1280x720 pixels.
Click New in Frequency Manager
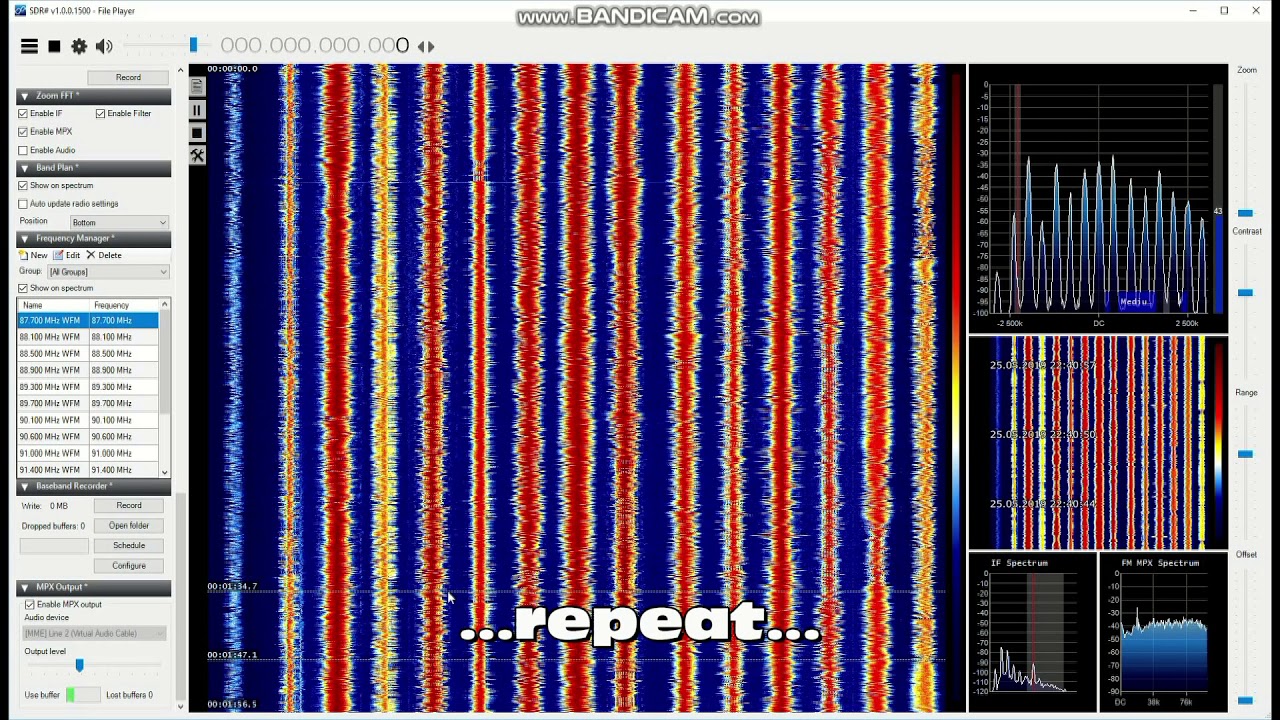tap(34, 255)
